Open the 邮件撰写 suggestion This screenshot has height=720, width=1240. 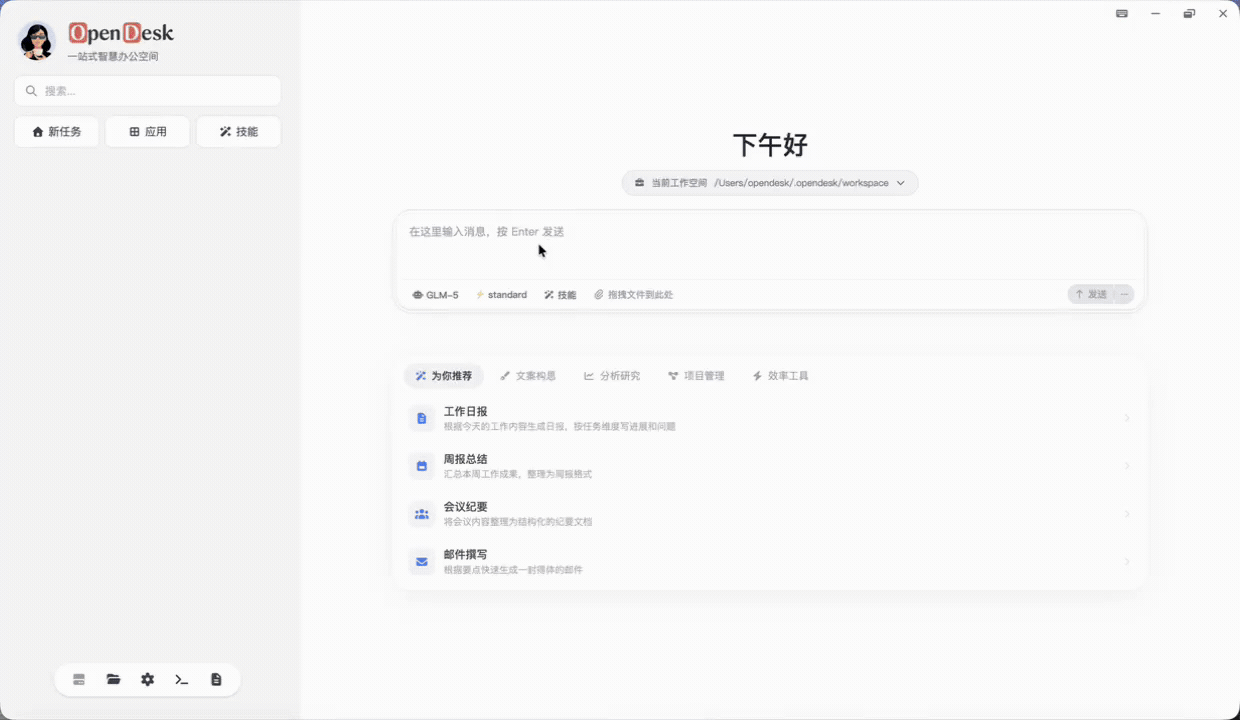(770, 562)
